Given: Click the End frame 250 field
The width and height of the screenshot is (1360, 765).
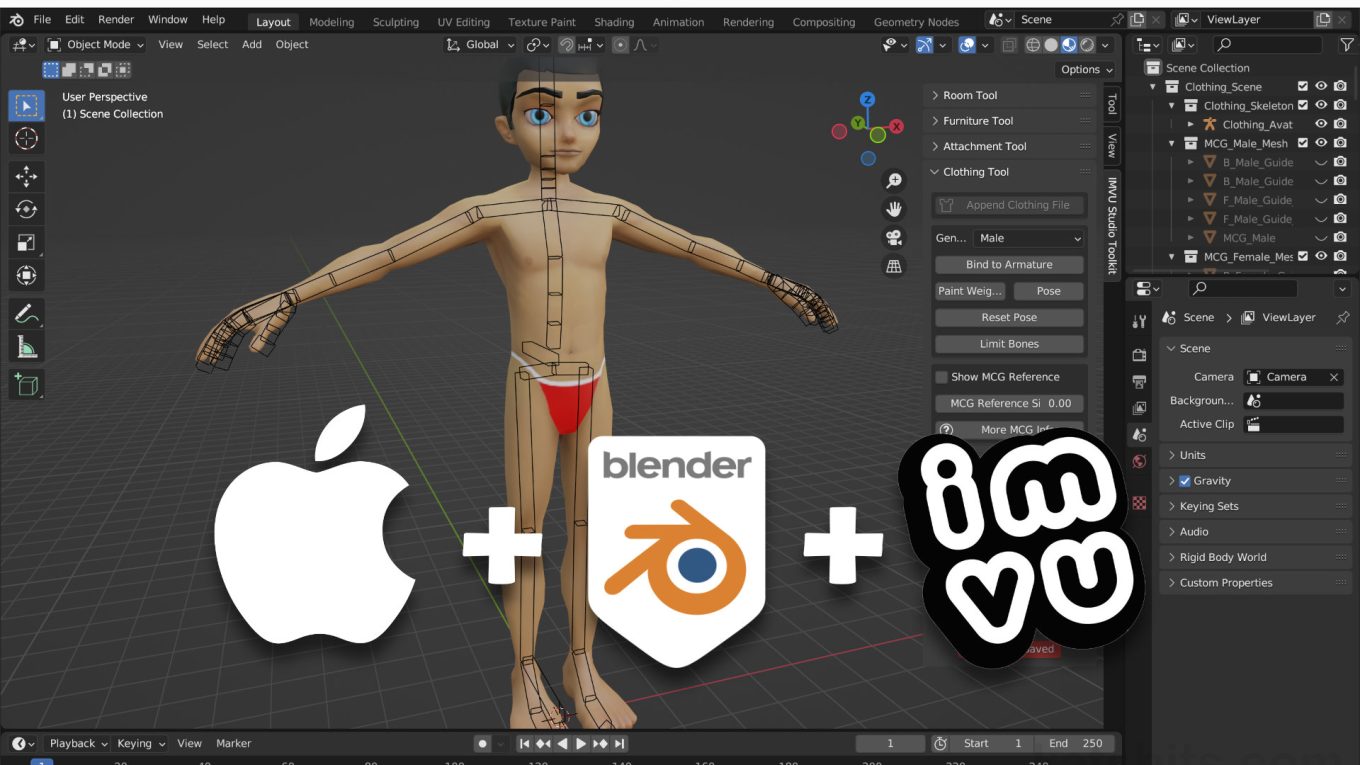Looking at the screenshot, I should pyautogui.click(x=1074, y=744).
